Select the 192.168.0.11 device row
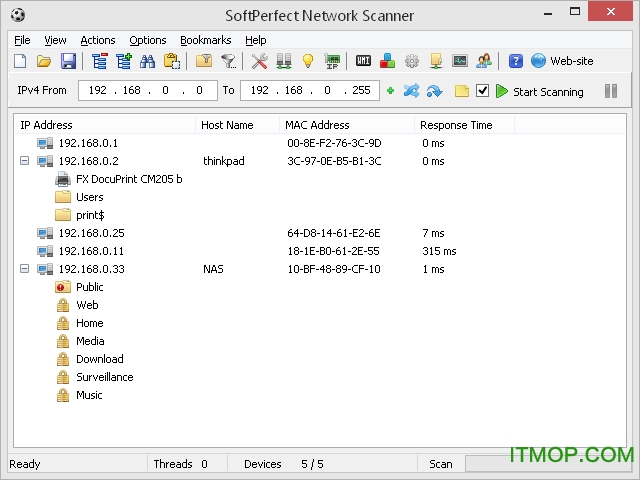Screen dimensions: 640x480 click(320, 251)
